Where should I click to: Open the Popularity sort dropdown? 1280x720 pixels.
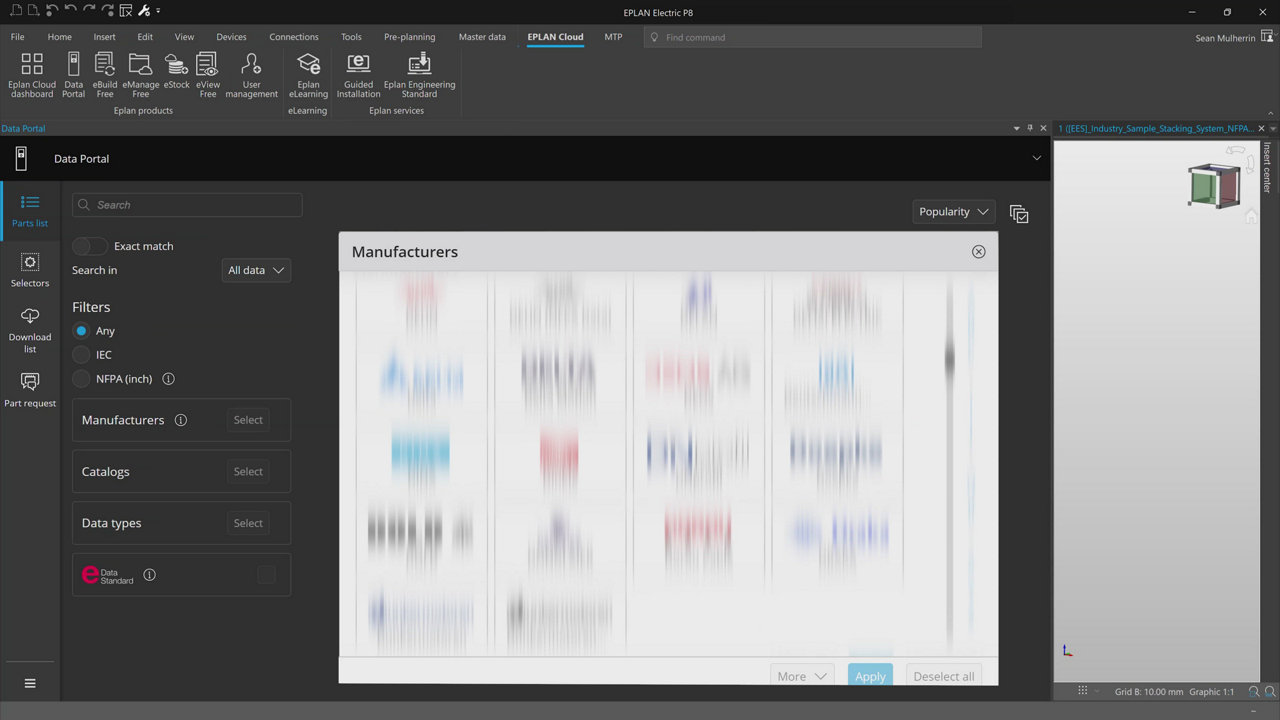coord(953,212)
